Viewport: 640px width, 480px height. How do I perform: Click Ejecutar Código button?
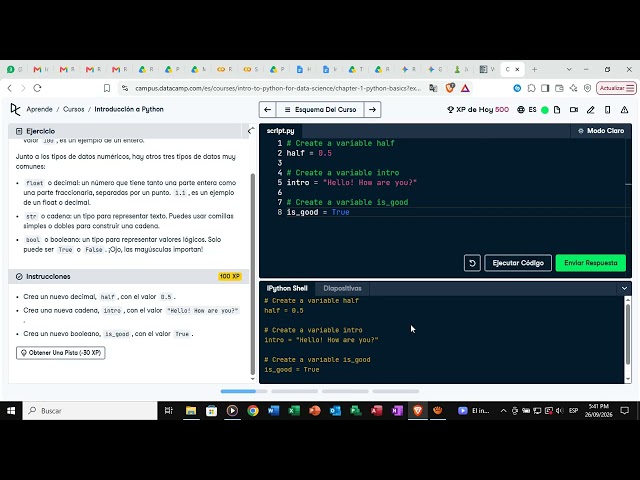tap(518, 263)
